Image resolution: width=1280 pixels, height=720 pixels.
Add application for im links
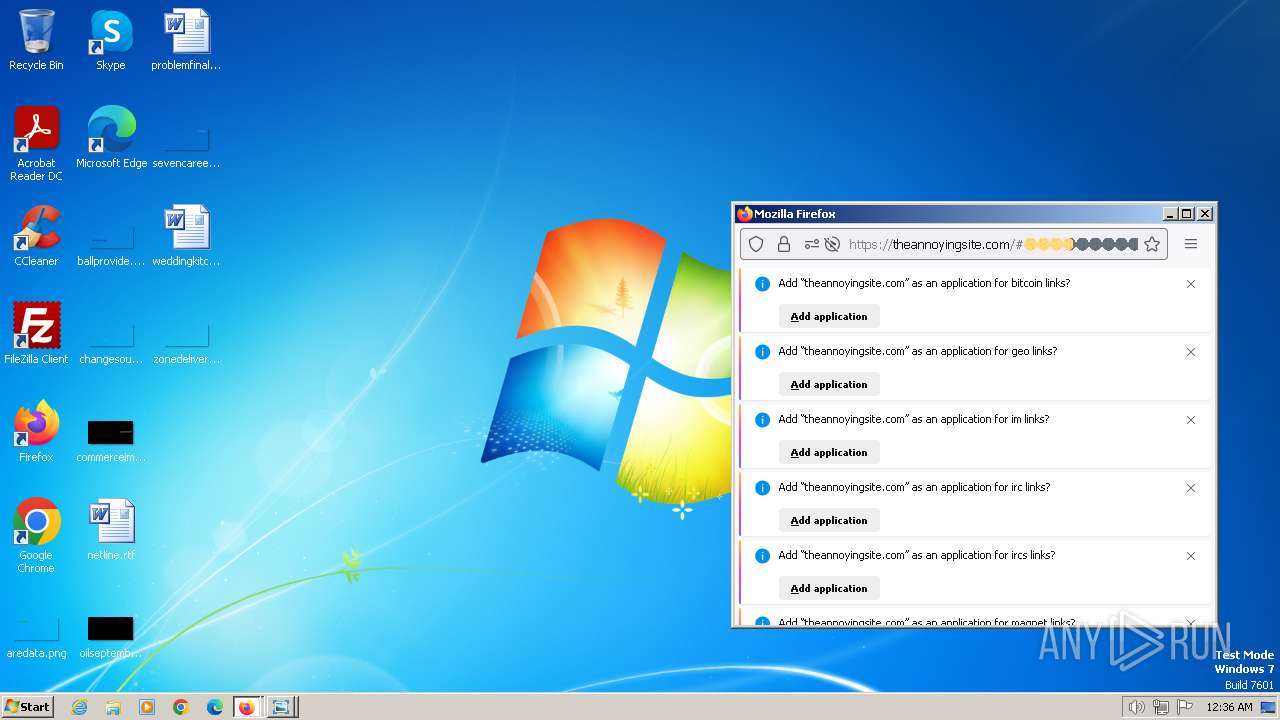829,452
